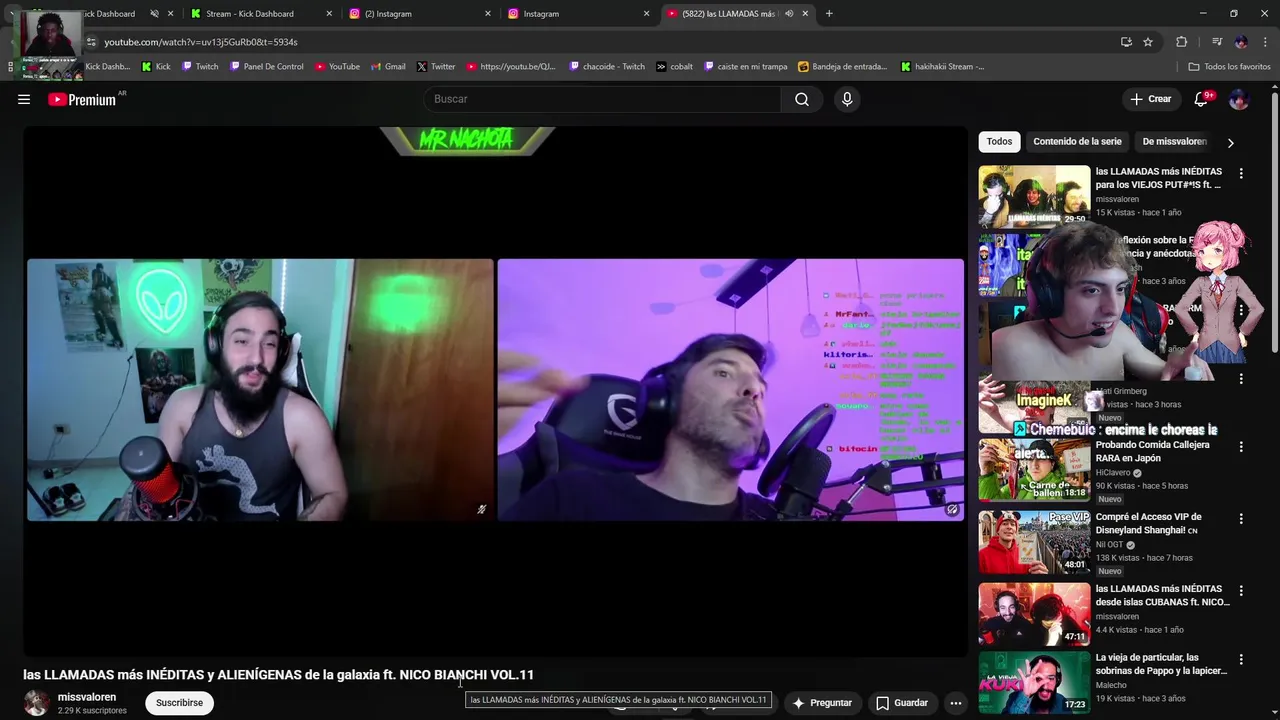
Task: Click the Crear create button
Action: point(1151,99)
